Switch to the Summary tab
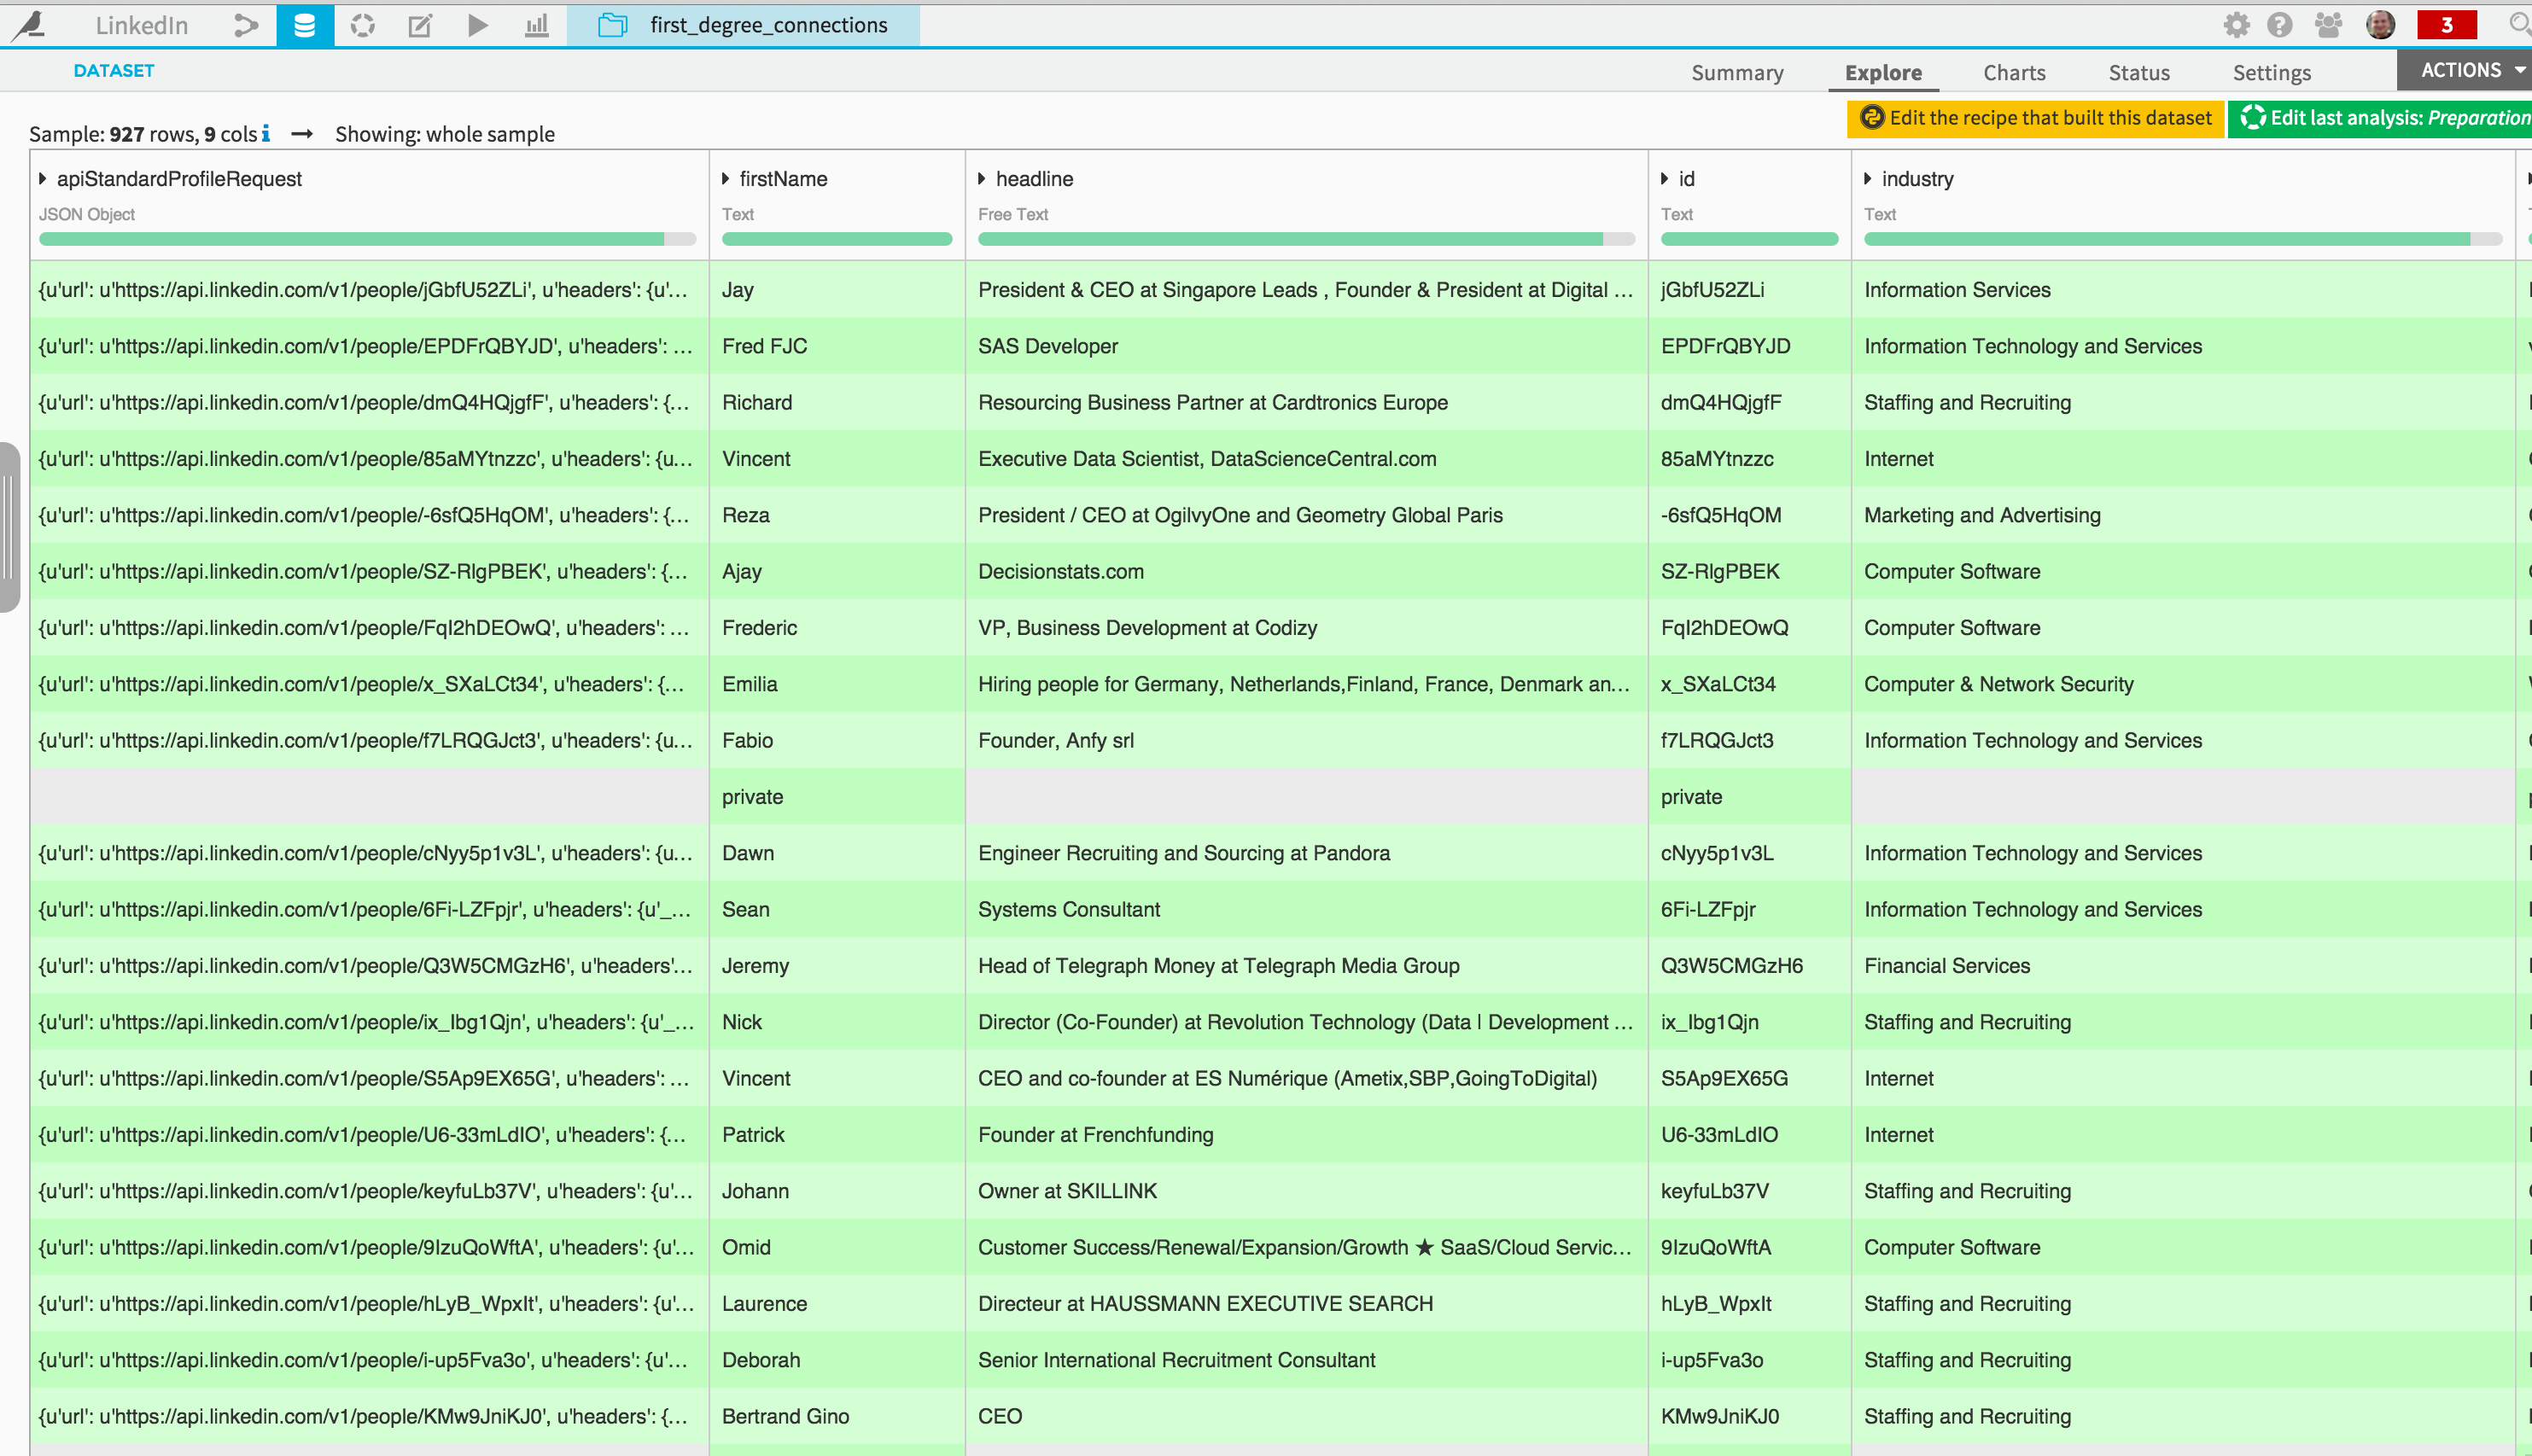This screenshot has width=2532, height=1456. pyautogui.click(x=1737, y=72)
